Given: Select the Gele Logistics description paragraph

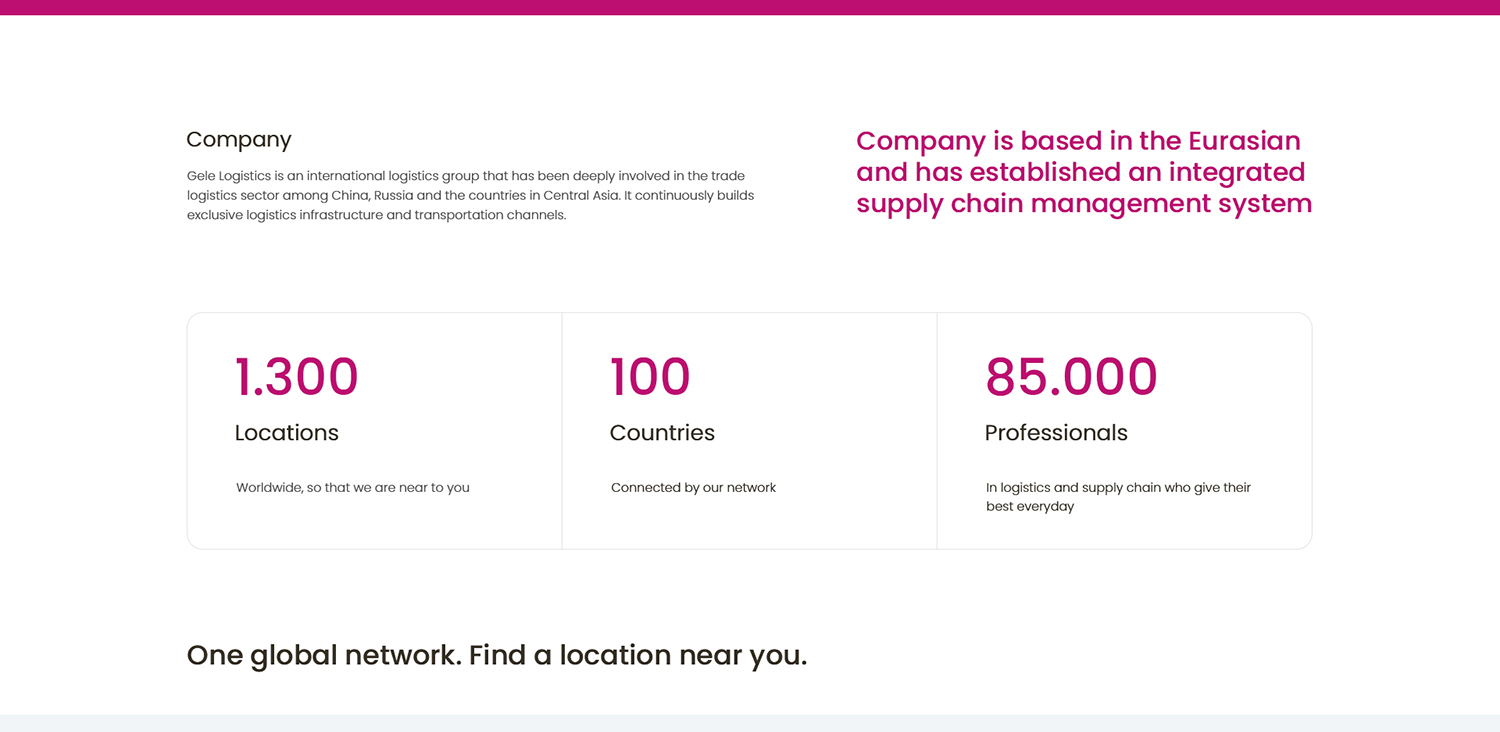Looking at the screenshot, I should pyautogui.click(x=470, y=195).
